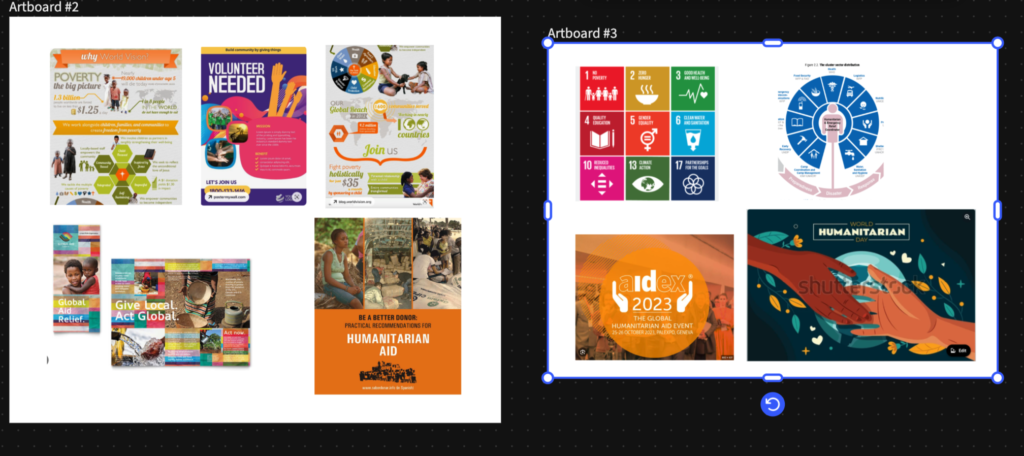Viewport: 1024px width, 456px height.
Task: Click the top-left corner handle of Artboard #3
Action: pos(547,42)
